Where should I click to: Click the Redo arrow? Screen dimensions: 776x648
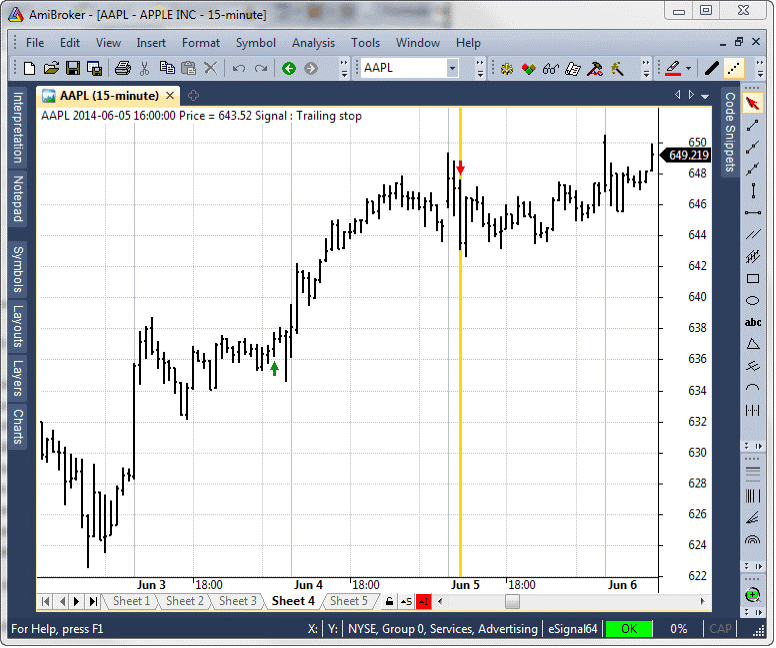click(261, 68)
